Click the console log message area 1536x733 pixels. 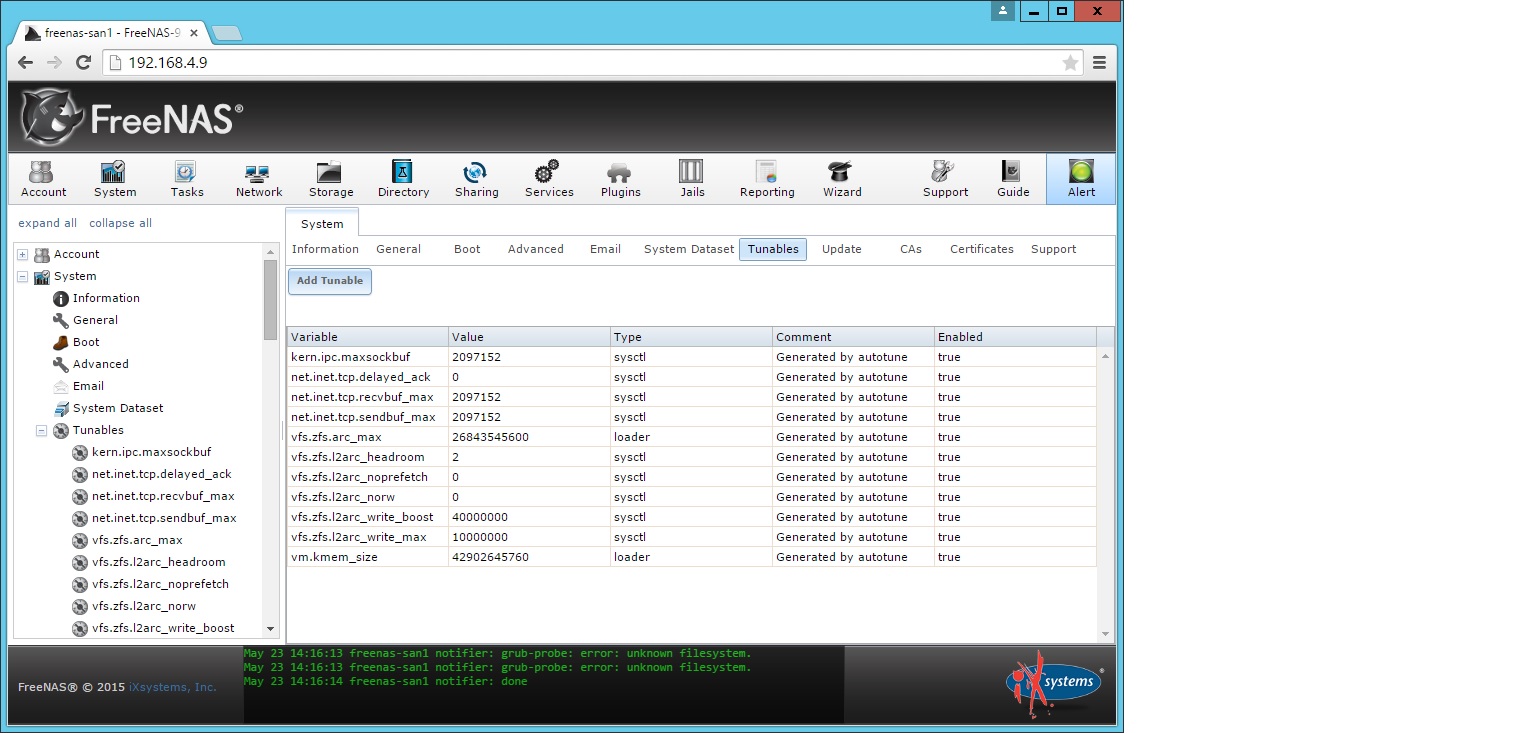[x=544, y=684]
